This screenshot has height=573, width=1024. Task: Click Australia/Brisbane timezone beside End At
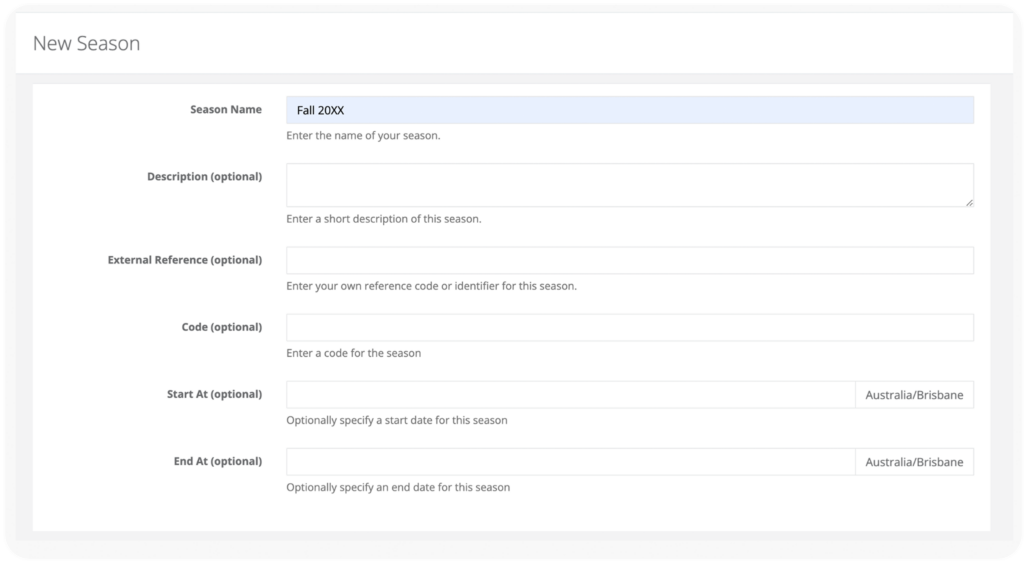coord(914,462)
